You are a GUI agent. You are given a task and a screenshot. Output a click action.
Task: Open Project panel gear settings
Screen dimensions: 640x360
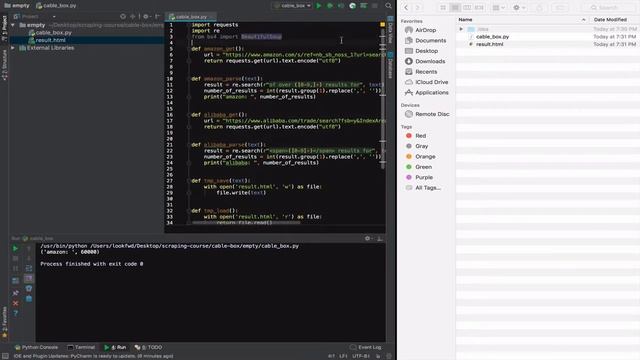(x=146, y=16)
